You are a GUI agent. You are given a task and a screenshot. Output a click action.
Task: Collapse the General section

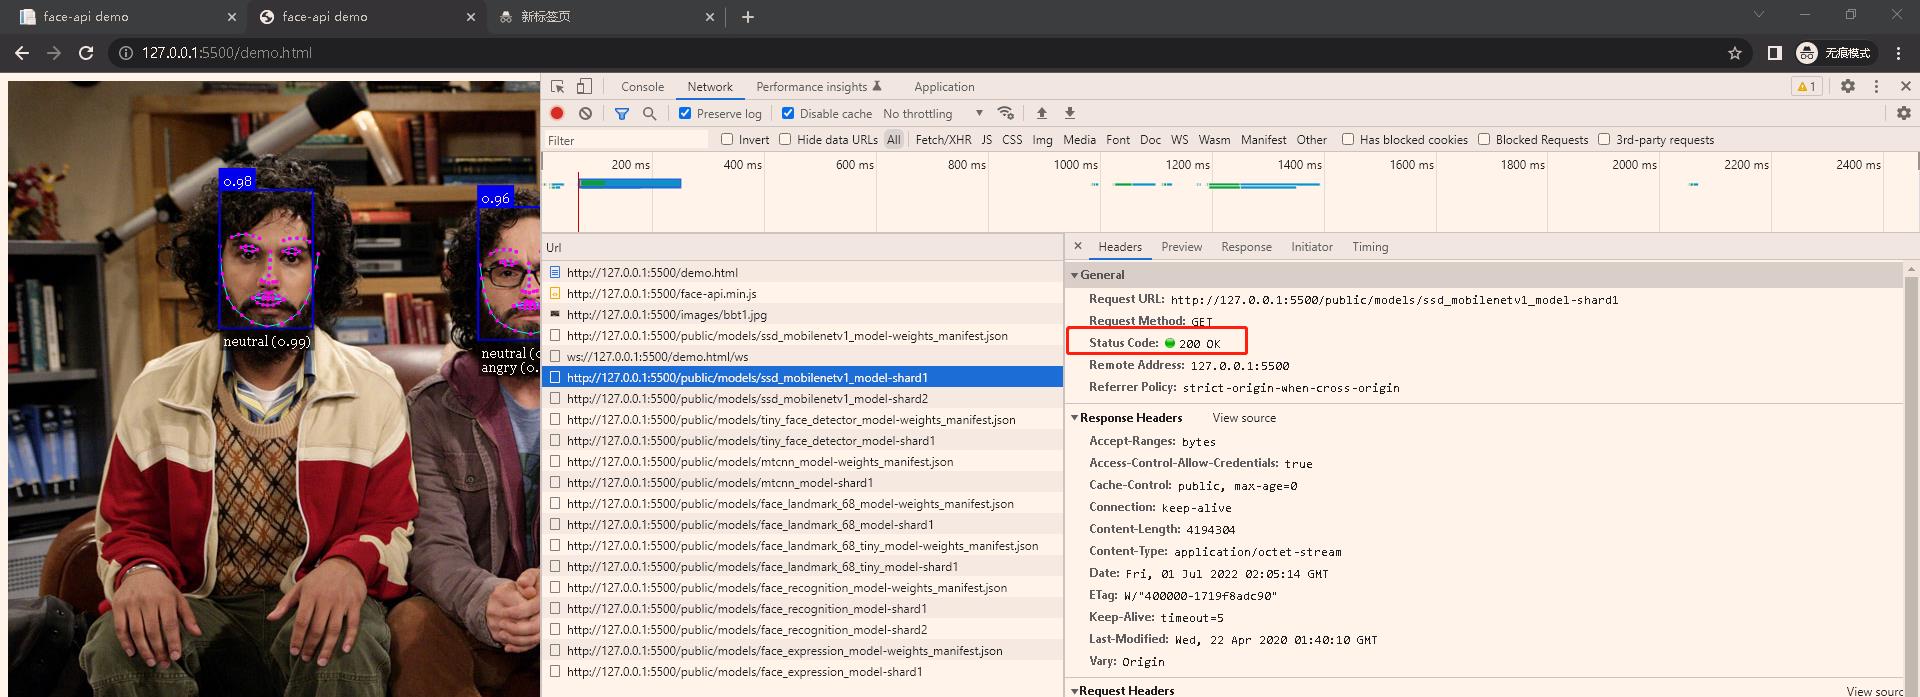pyautogui.click(x=1075, y=274)
